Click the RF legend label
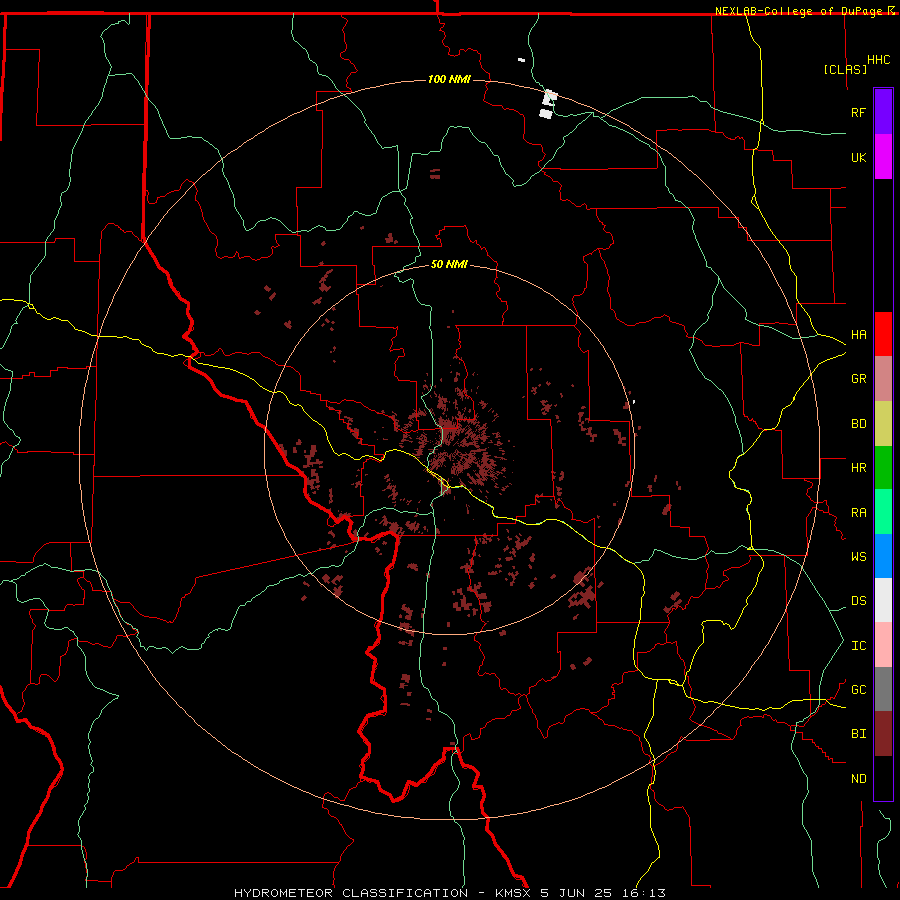This screenshot has width=900, height=900. 858,112
